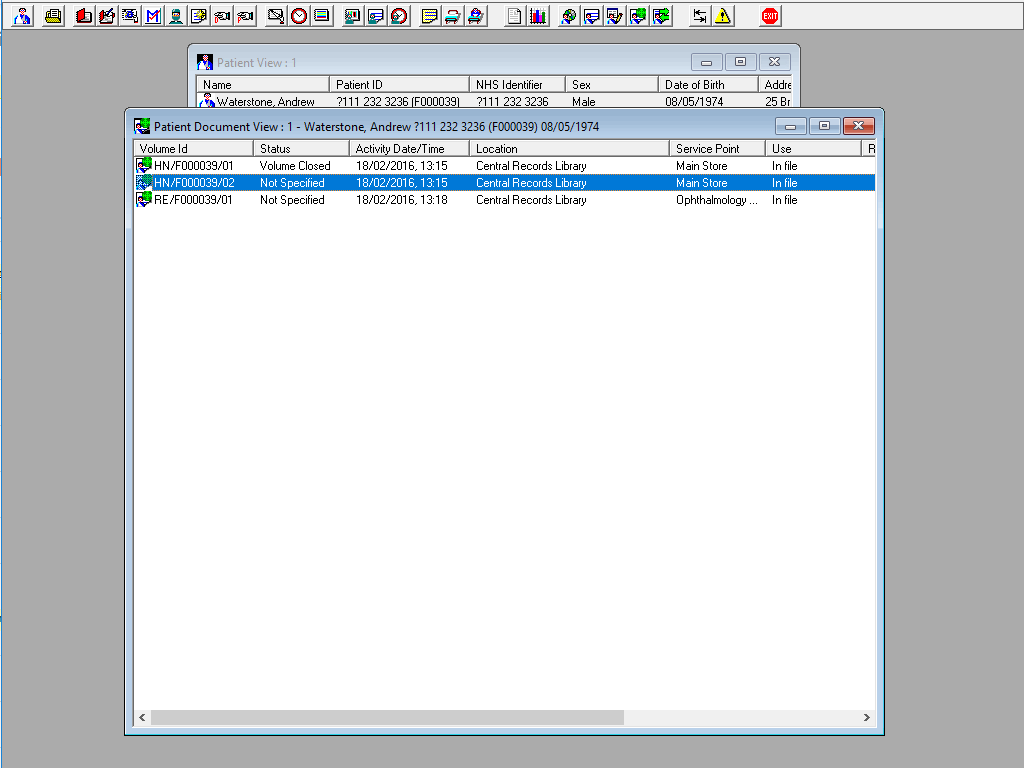Close the Patient Document View window
Viewport: 1024px width, 768px height.
859,126
